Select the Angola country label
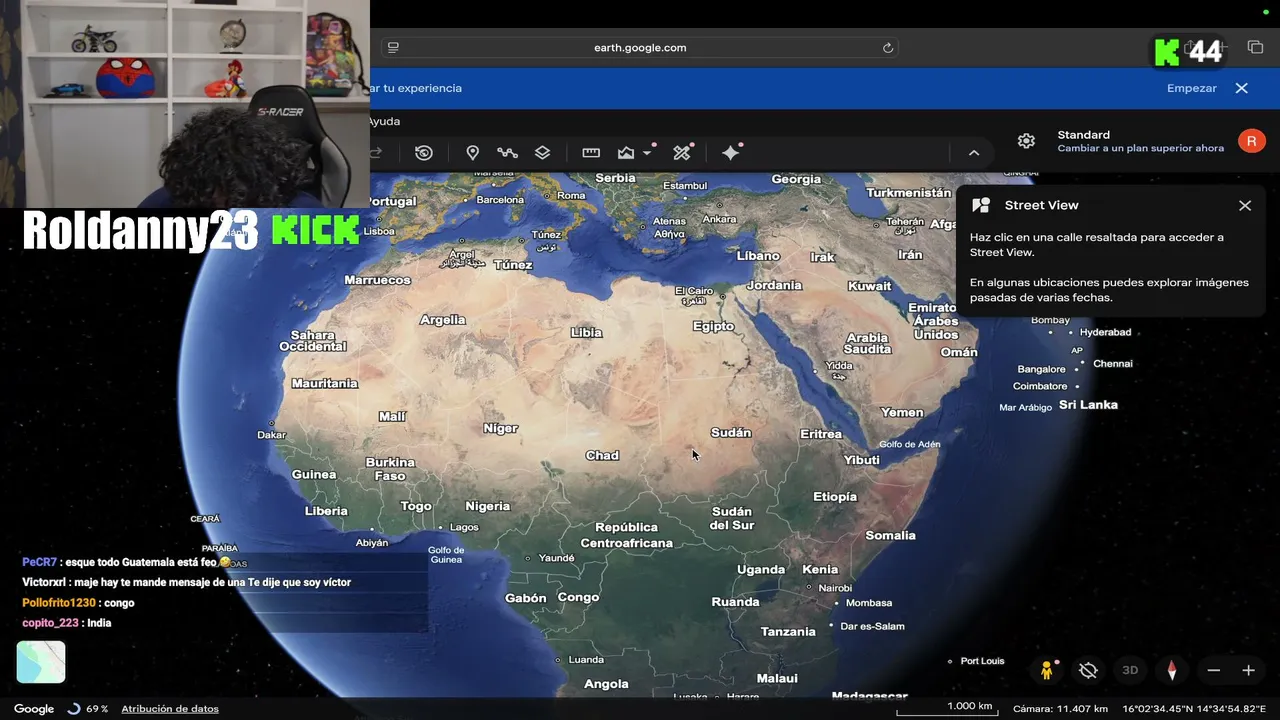Viewport: 1280px width, 720px height. point(606,684)
